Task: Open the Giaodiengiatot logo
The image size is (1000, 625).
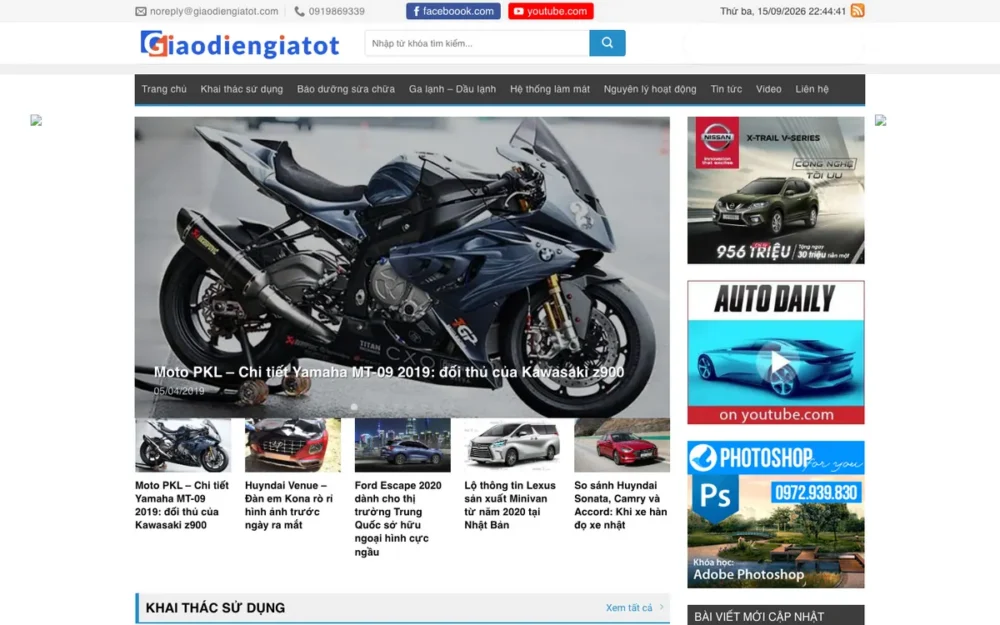Action: (x=240, y=44)
